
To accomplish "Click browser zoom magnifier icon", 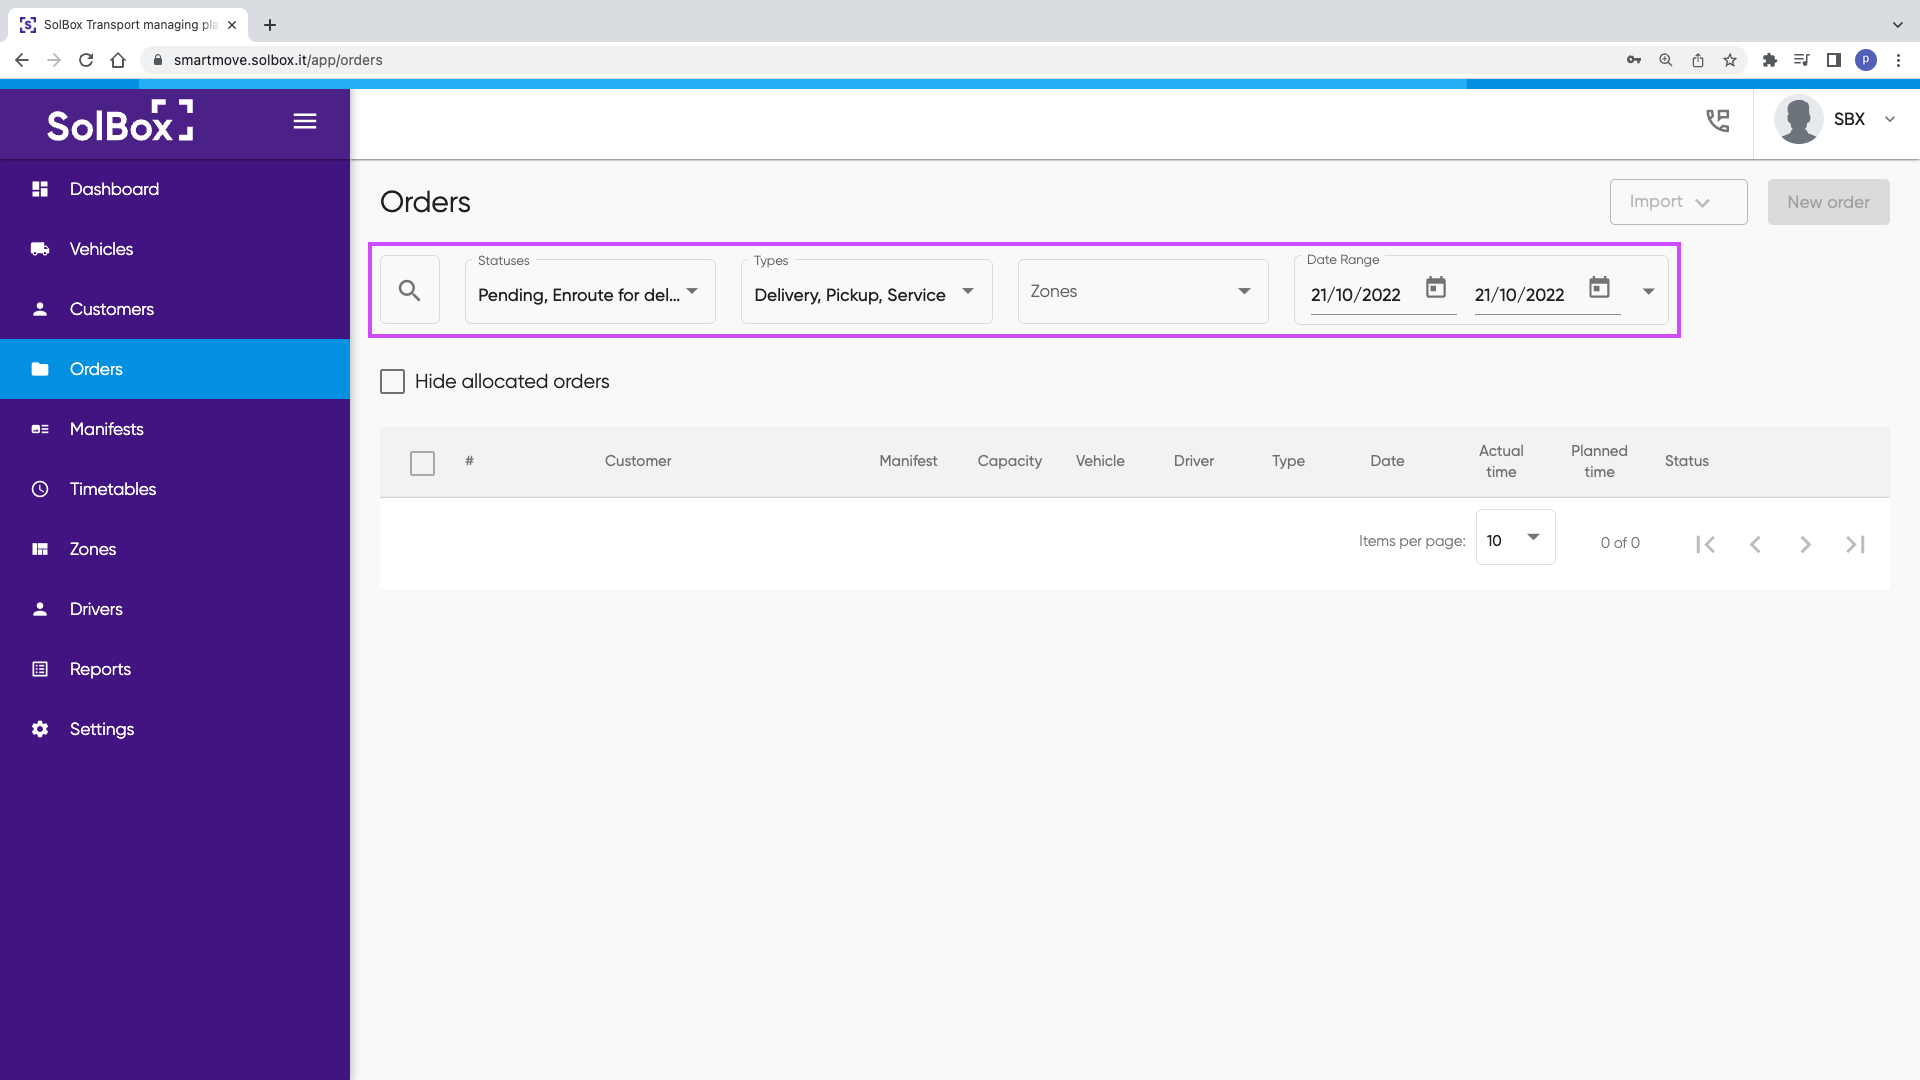I will [x=1666, y=60].
